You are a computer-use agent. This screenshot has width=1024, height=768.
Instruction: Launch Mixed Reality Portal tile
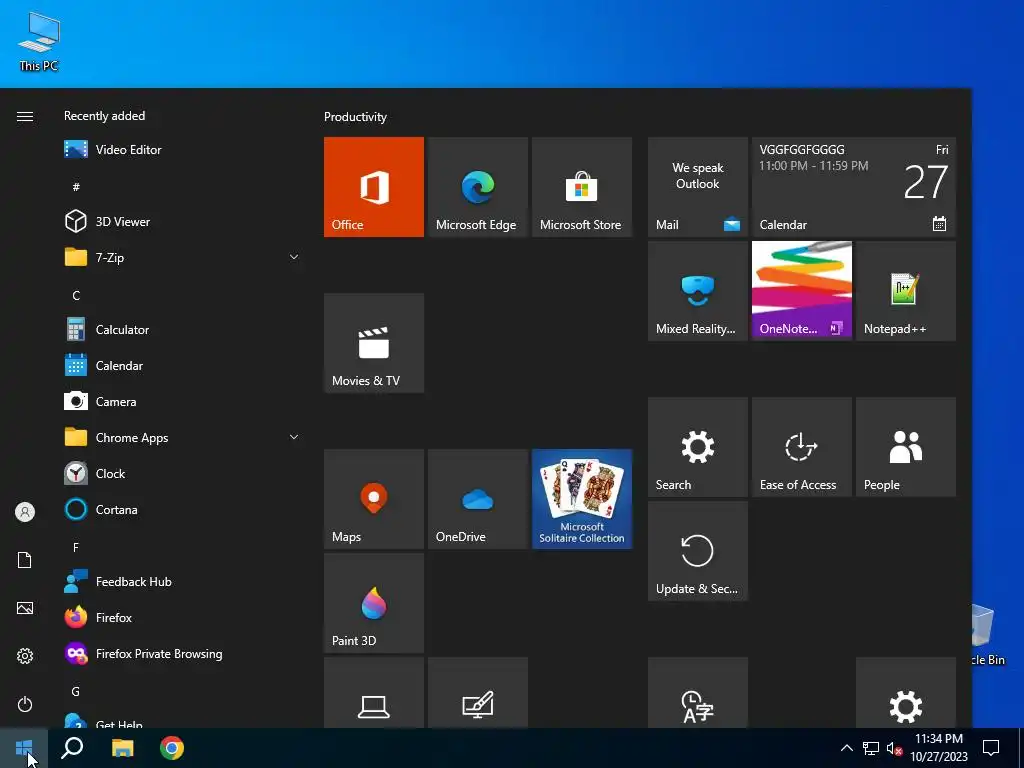pyautogui.click(x=697, y=291)
